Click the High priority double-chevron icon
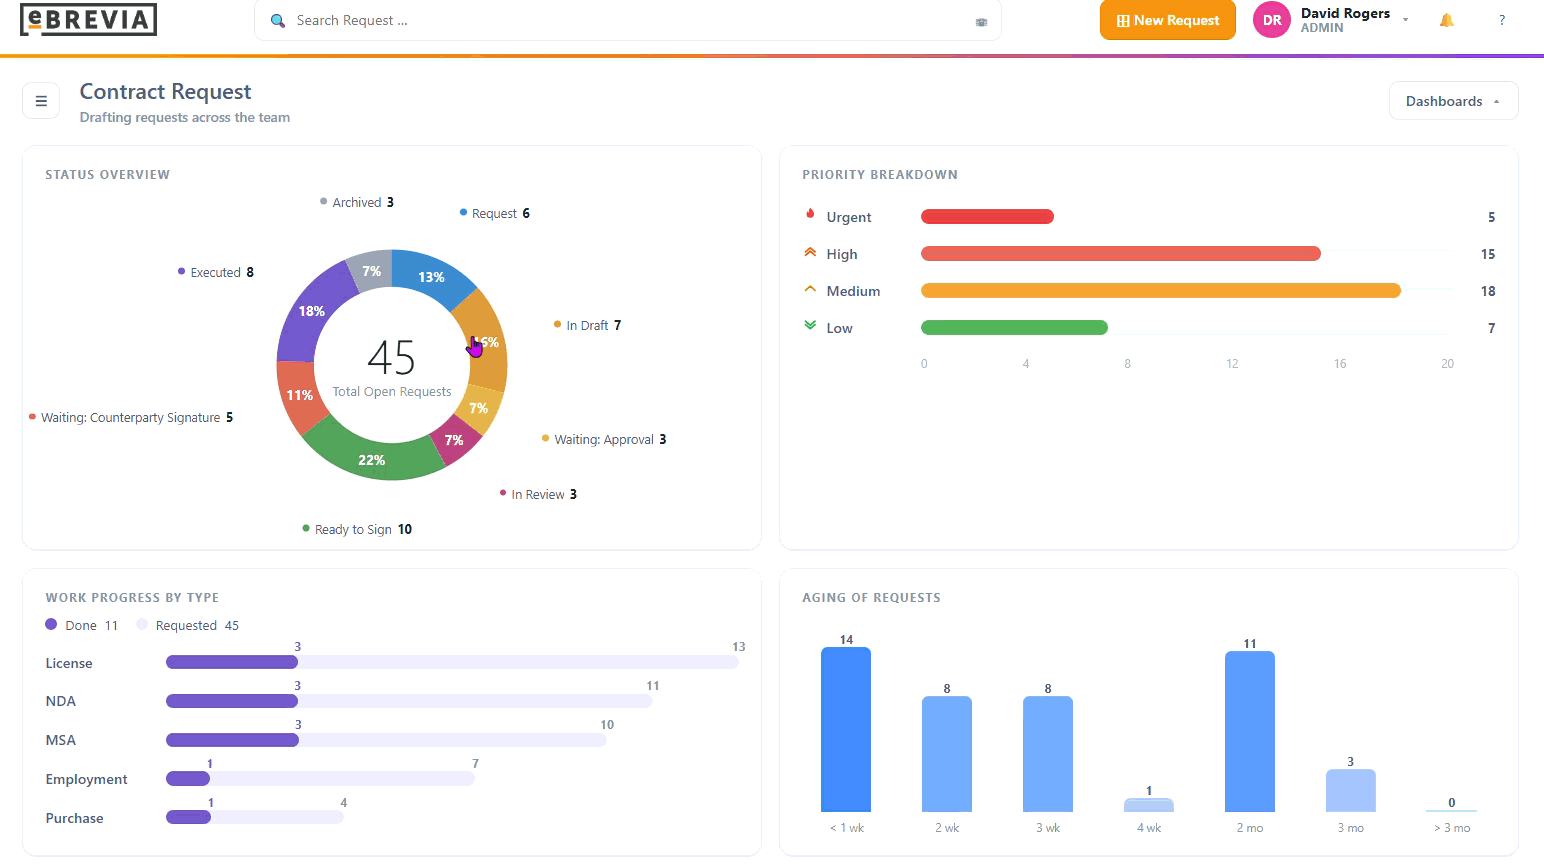The image size is (1544, 868). (810, 252)
